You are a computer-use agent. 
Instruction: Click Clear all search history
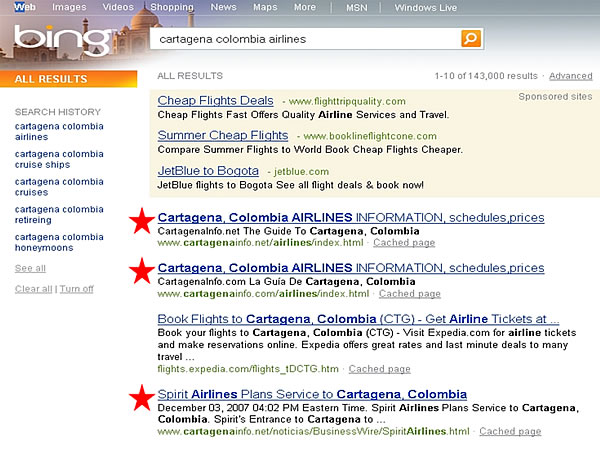[34, 289]
